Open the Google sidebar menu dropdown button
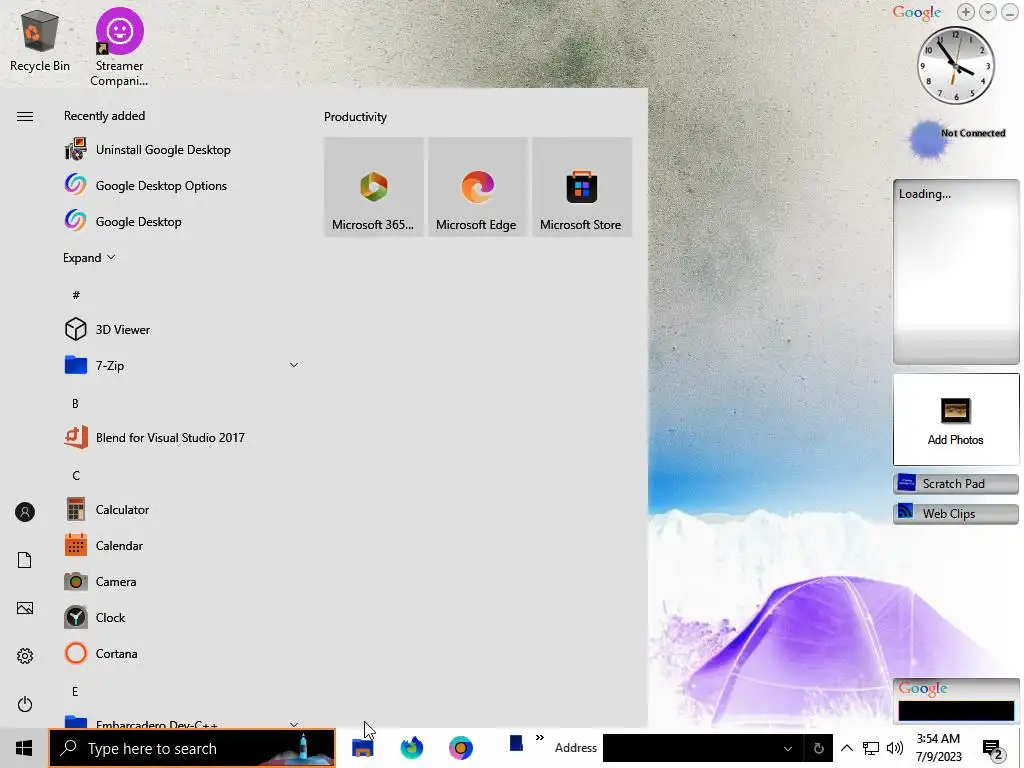This screenshot has width=1024, height=768. click(987, 12)
